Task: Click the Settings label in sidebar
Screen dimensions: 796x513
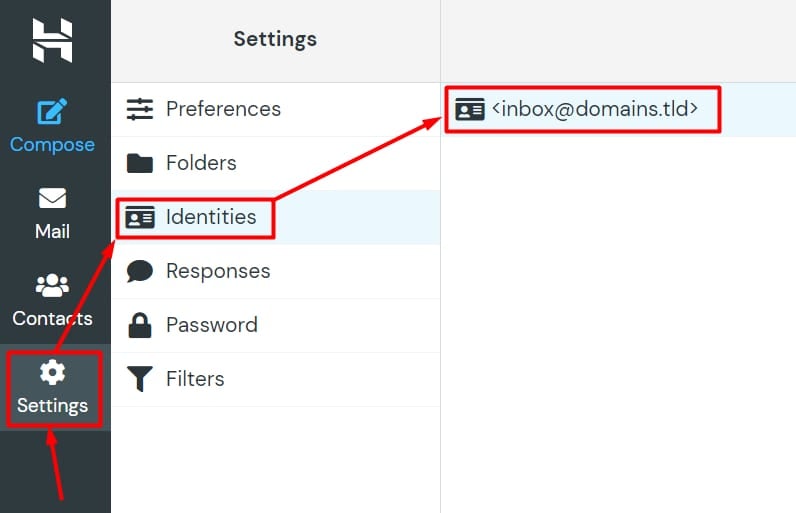Action: (52, 406)
